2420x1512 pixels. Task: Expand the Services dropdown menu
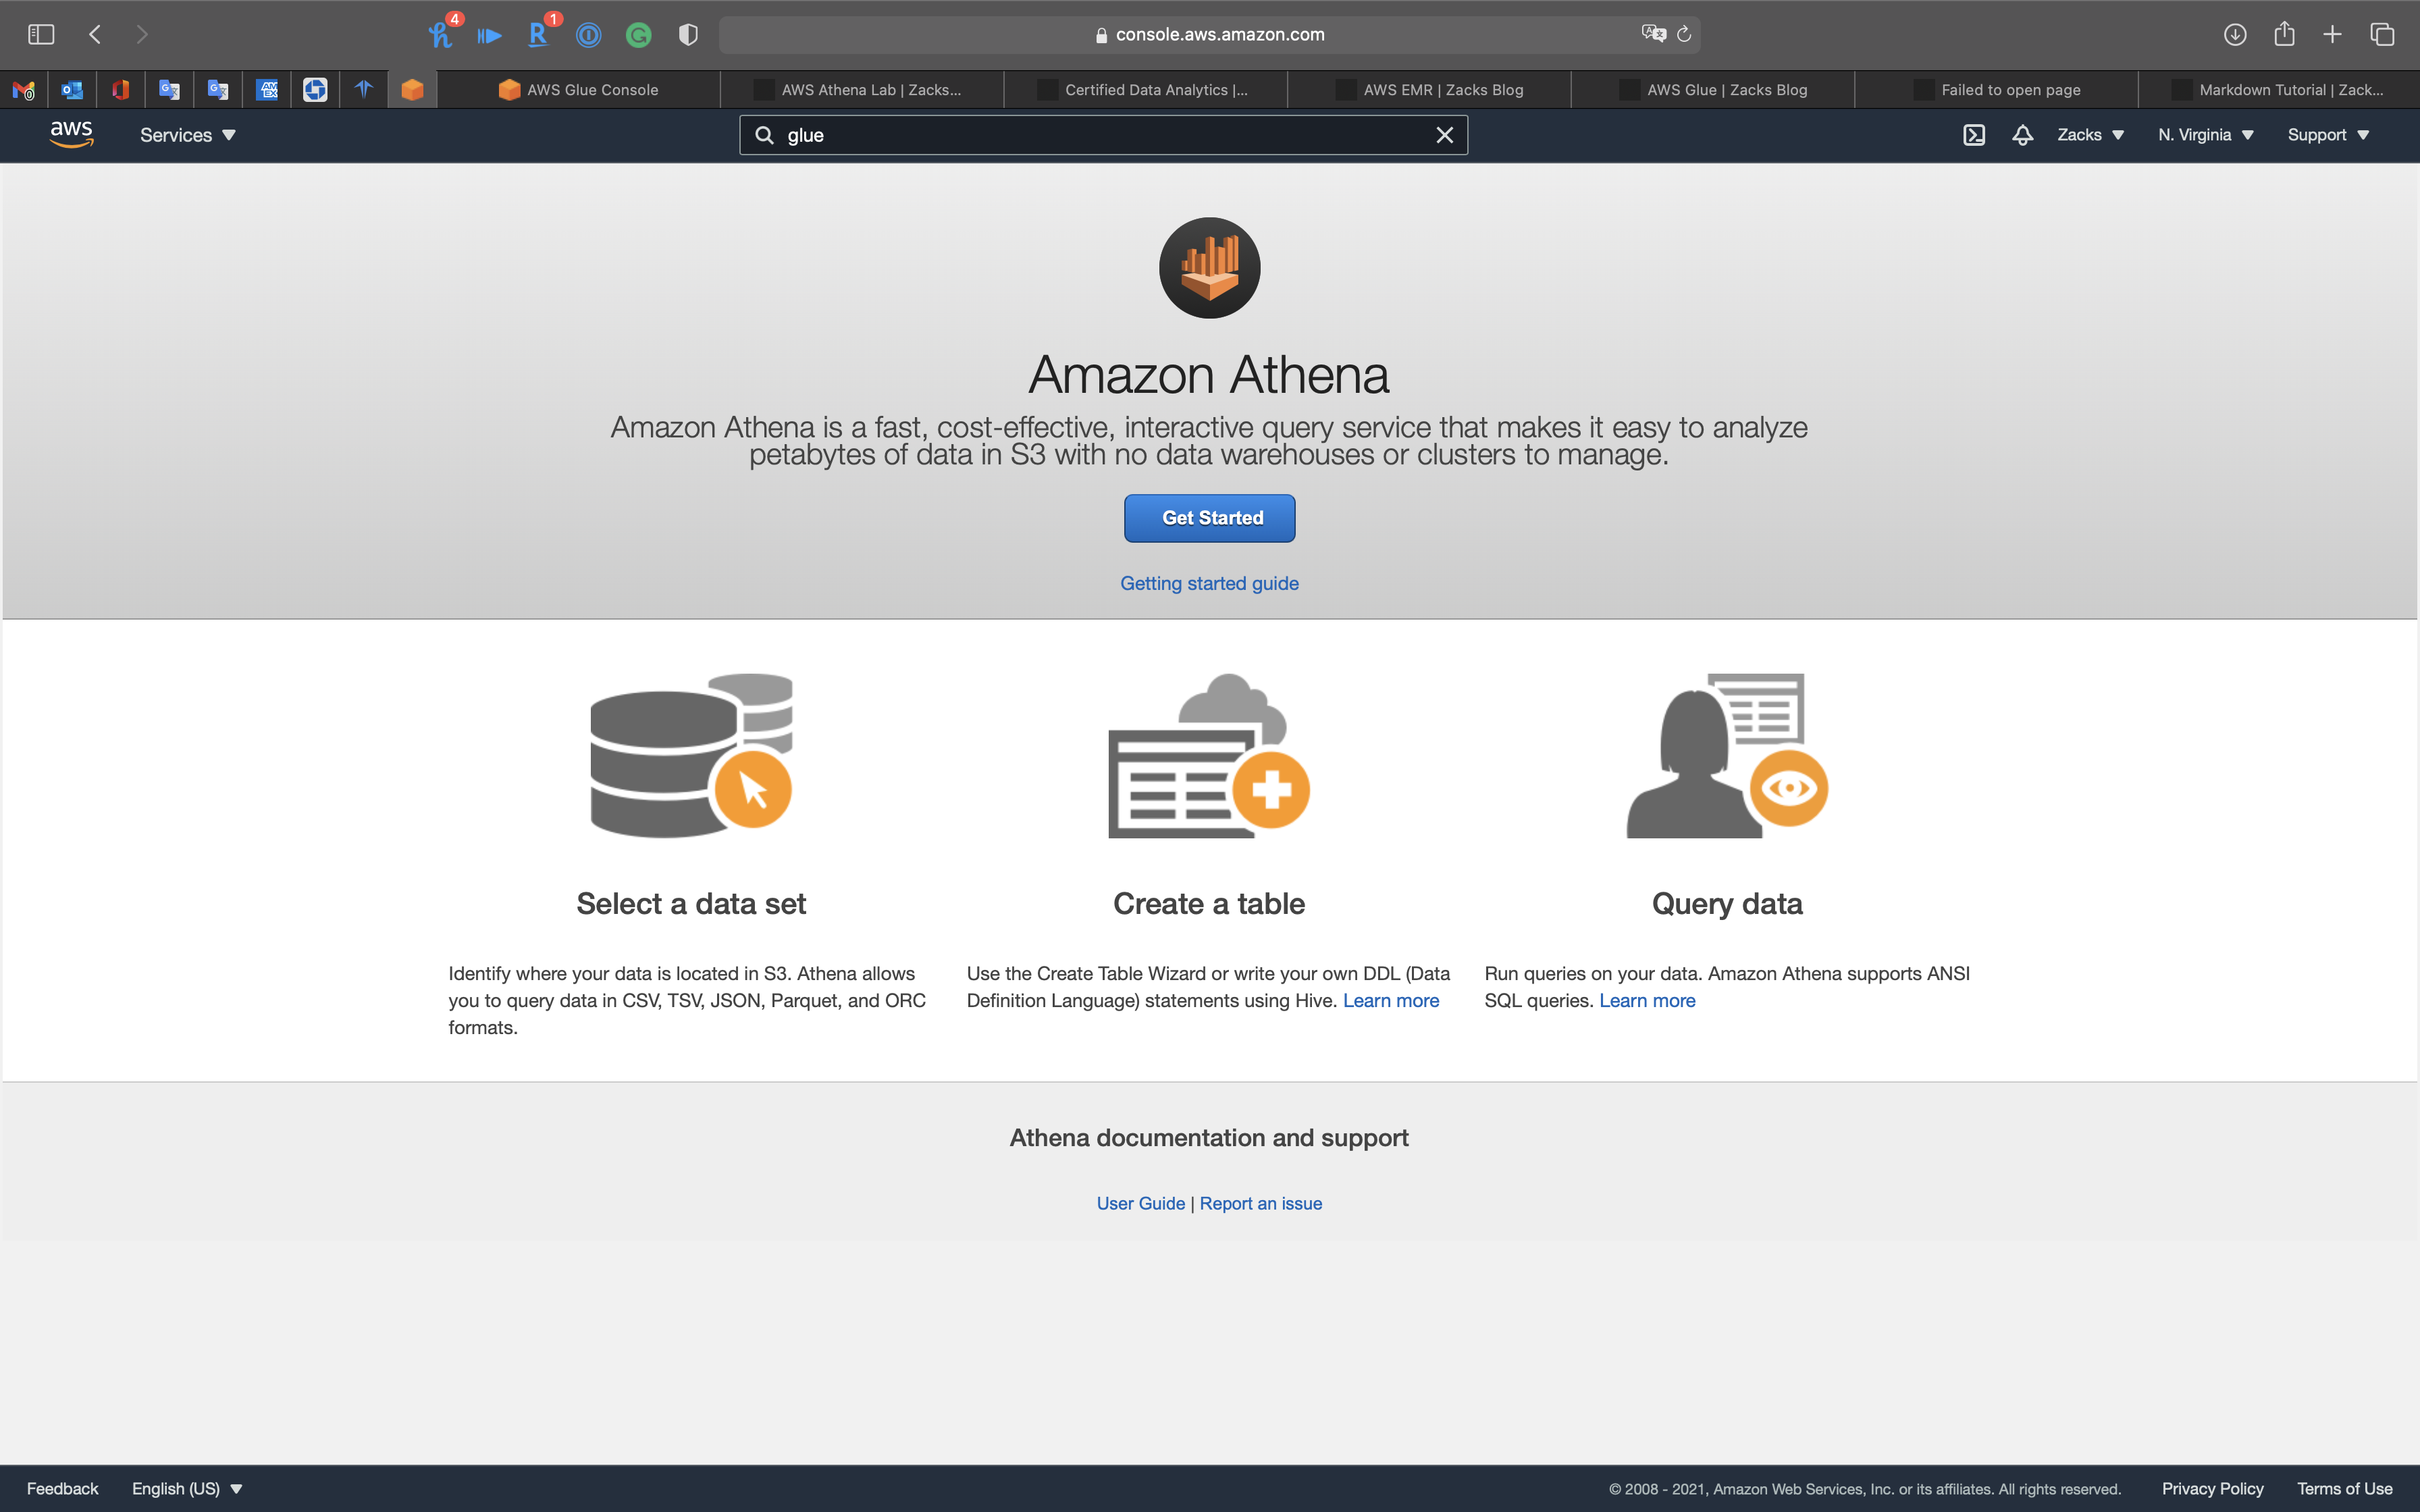coord(188,135)
